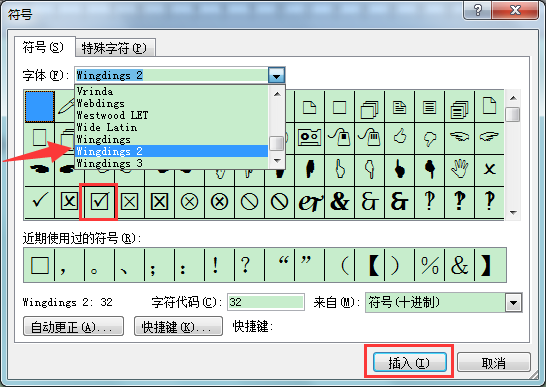Pick the thumbs up hand symbol
This screenshot has height=387, width=546.
pos(399,138)
